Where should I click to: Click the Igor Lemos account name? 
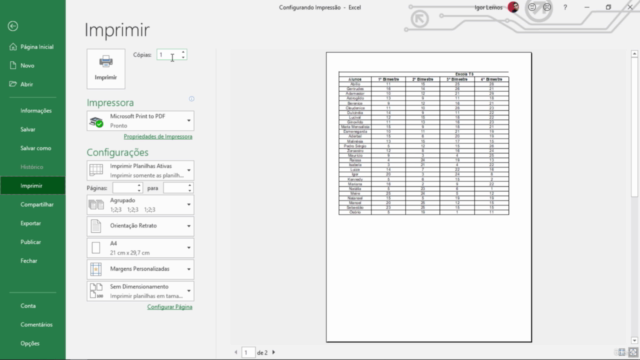(488, 7)
